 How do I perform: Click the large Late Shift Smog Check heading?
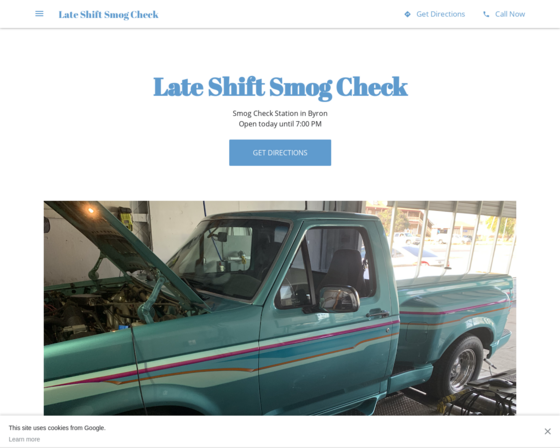tap(280, 87)
